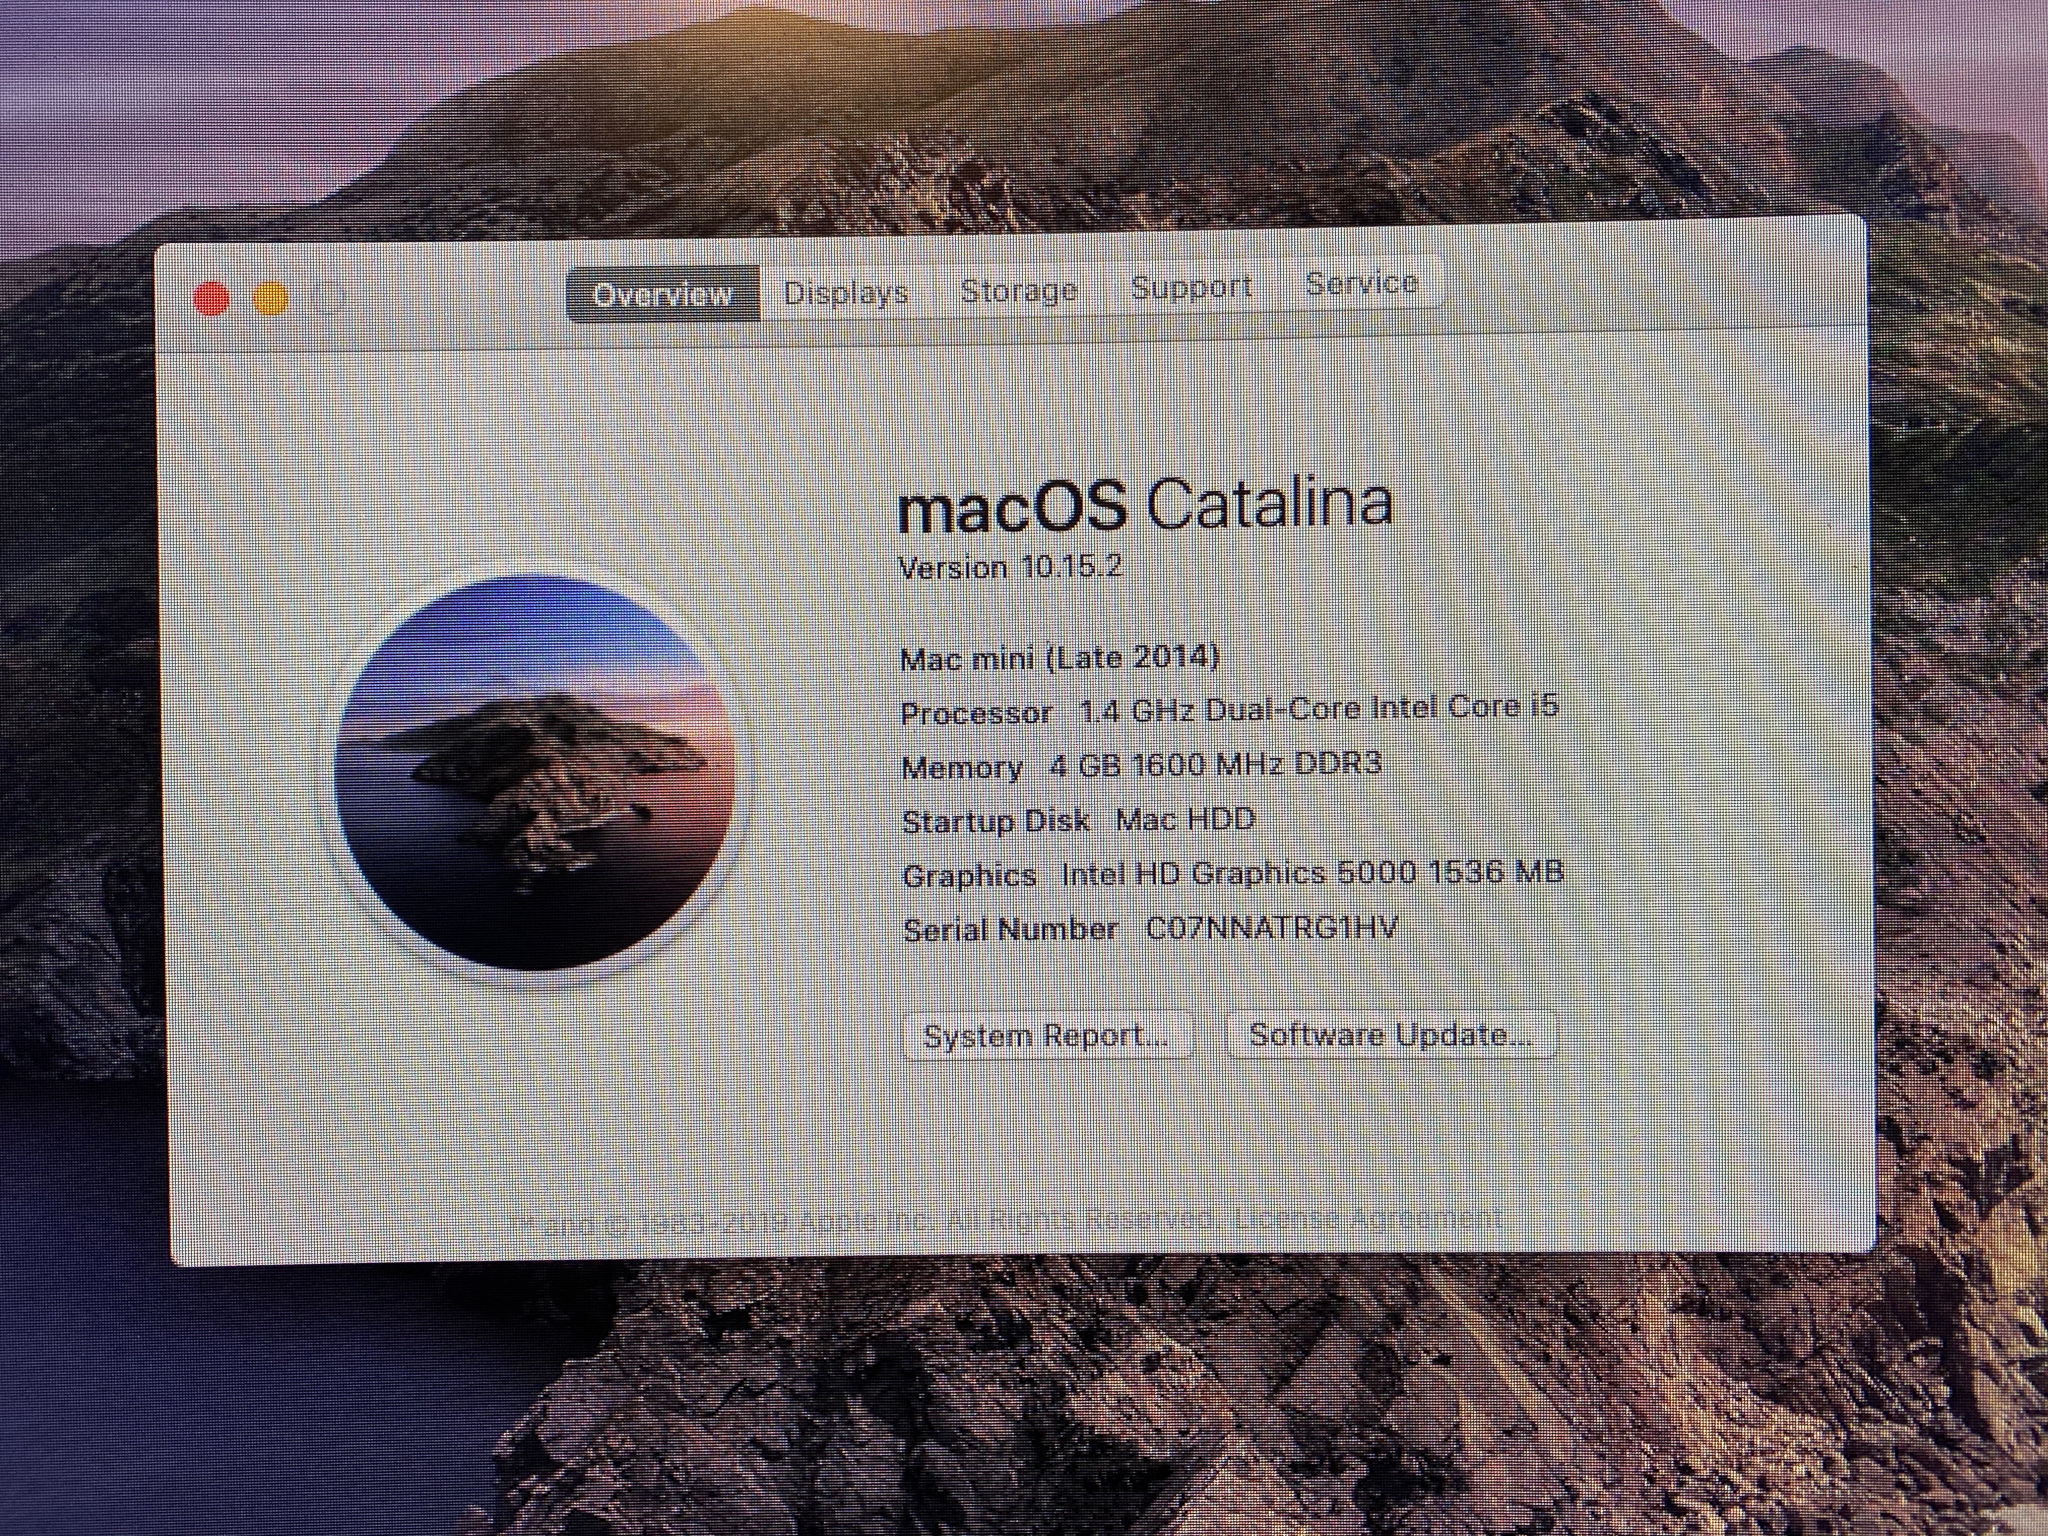
Task: Click the desktop wallpaper below the window
Action: (x=1000, y=1400)
